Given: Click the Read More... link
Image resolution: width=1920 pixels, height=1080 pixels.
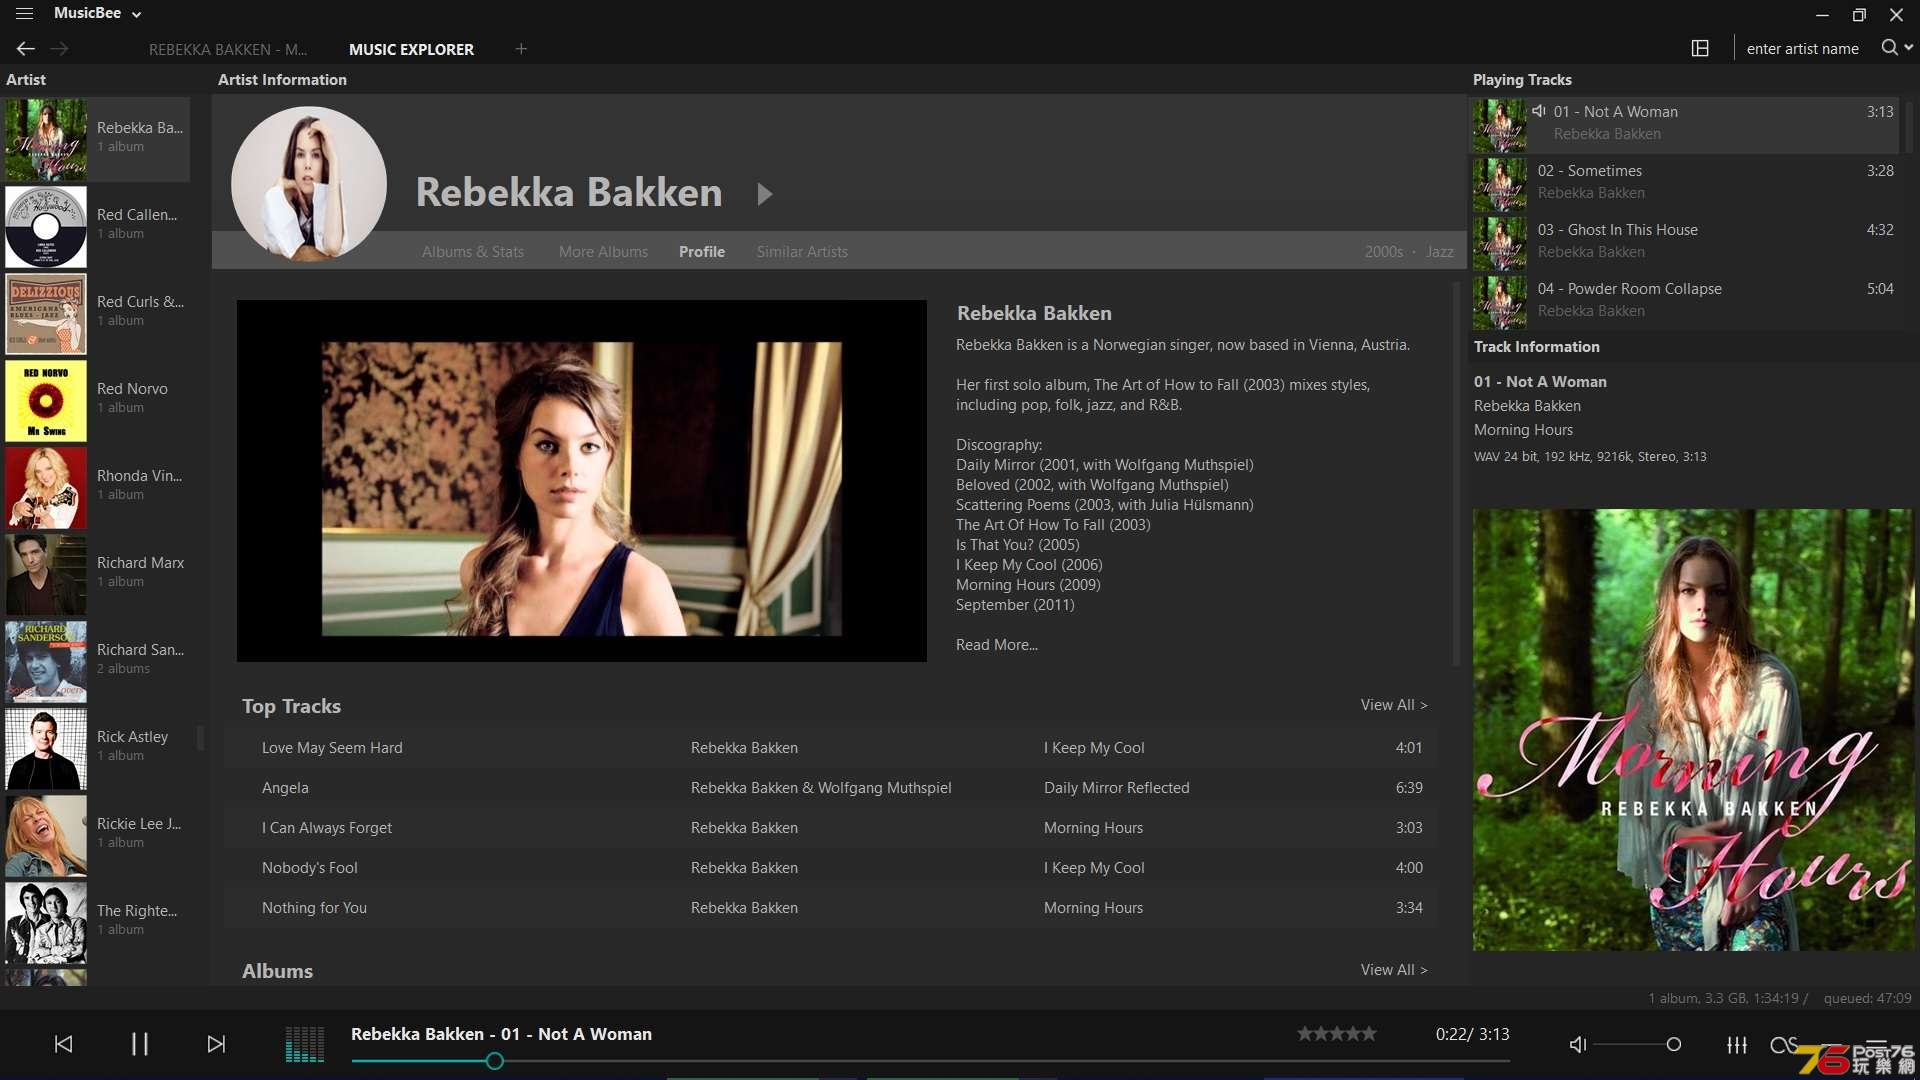Looking at the screenshot, I should [x=997, y=645].
